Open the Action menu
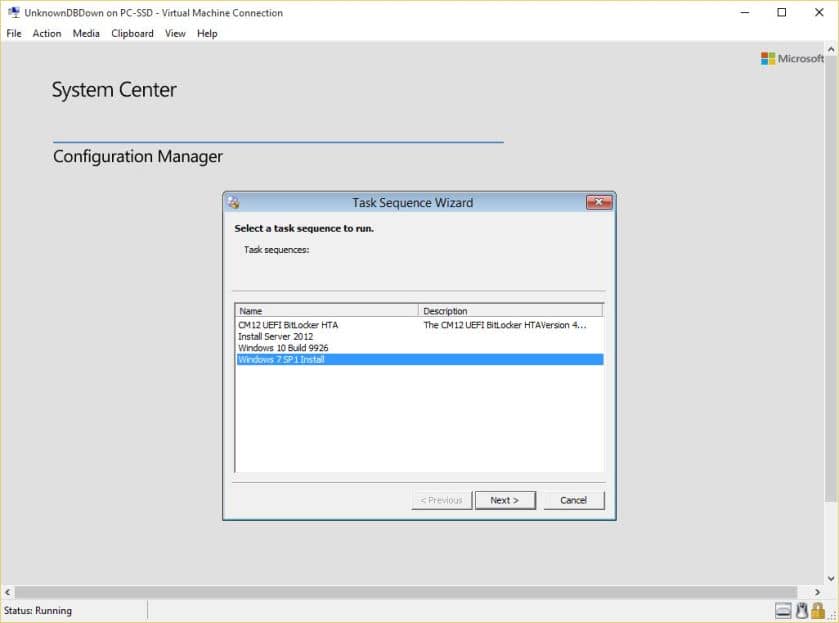The image size is (839, 623). 46,33
